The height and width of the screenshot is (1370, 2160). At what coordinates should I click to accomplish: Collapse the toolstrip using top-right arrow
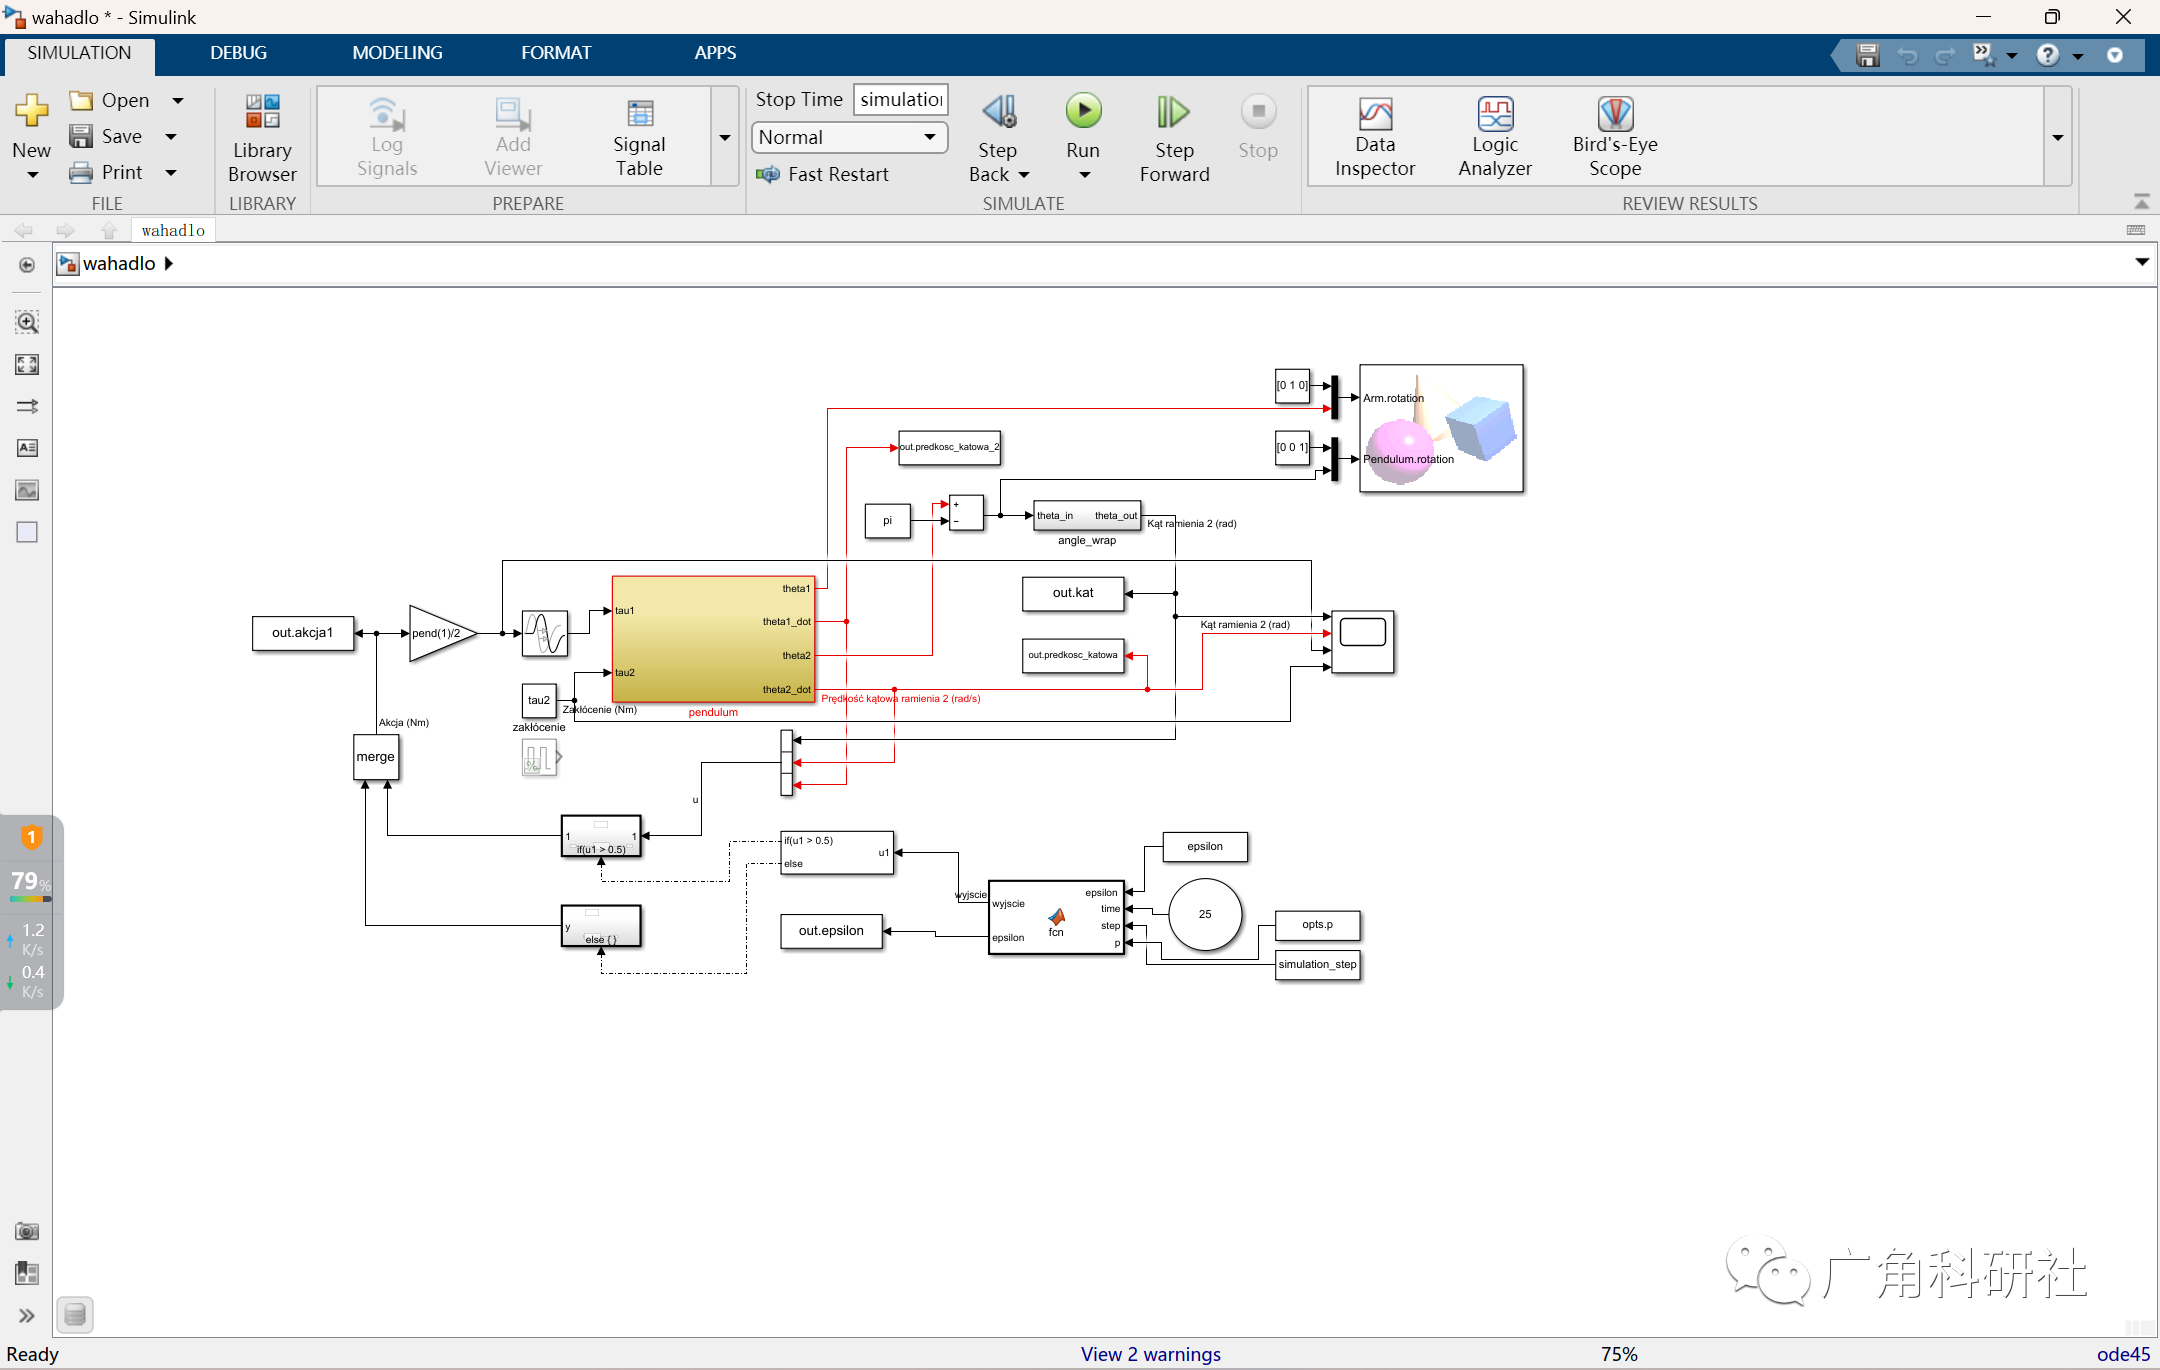(2141, 201)
